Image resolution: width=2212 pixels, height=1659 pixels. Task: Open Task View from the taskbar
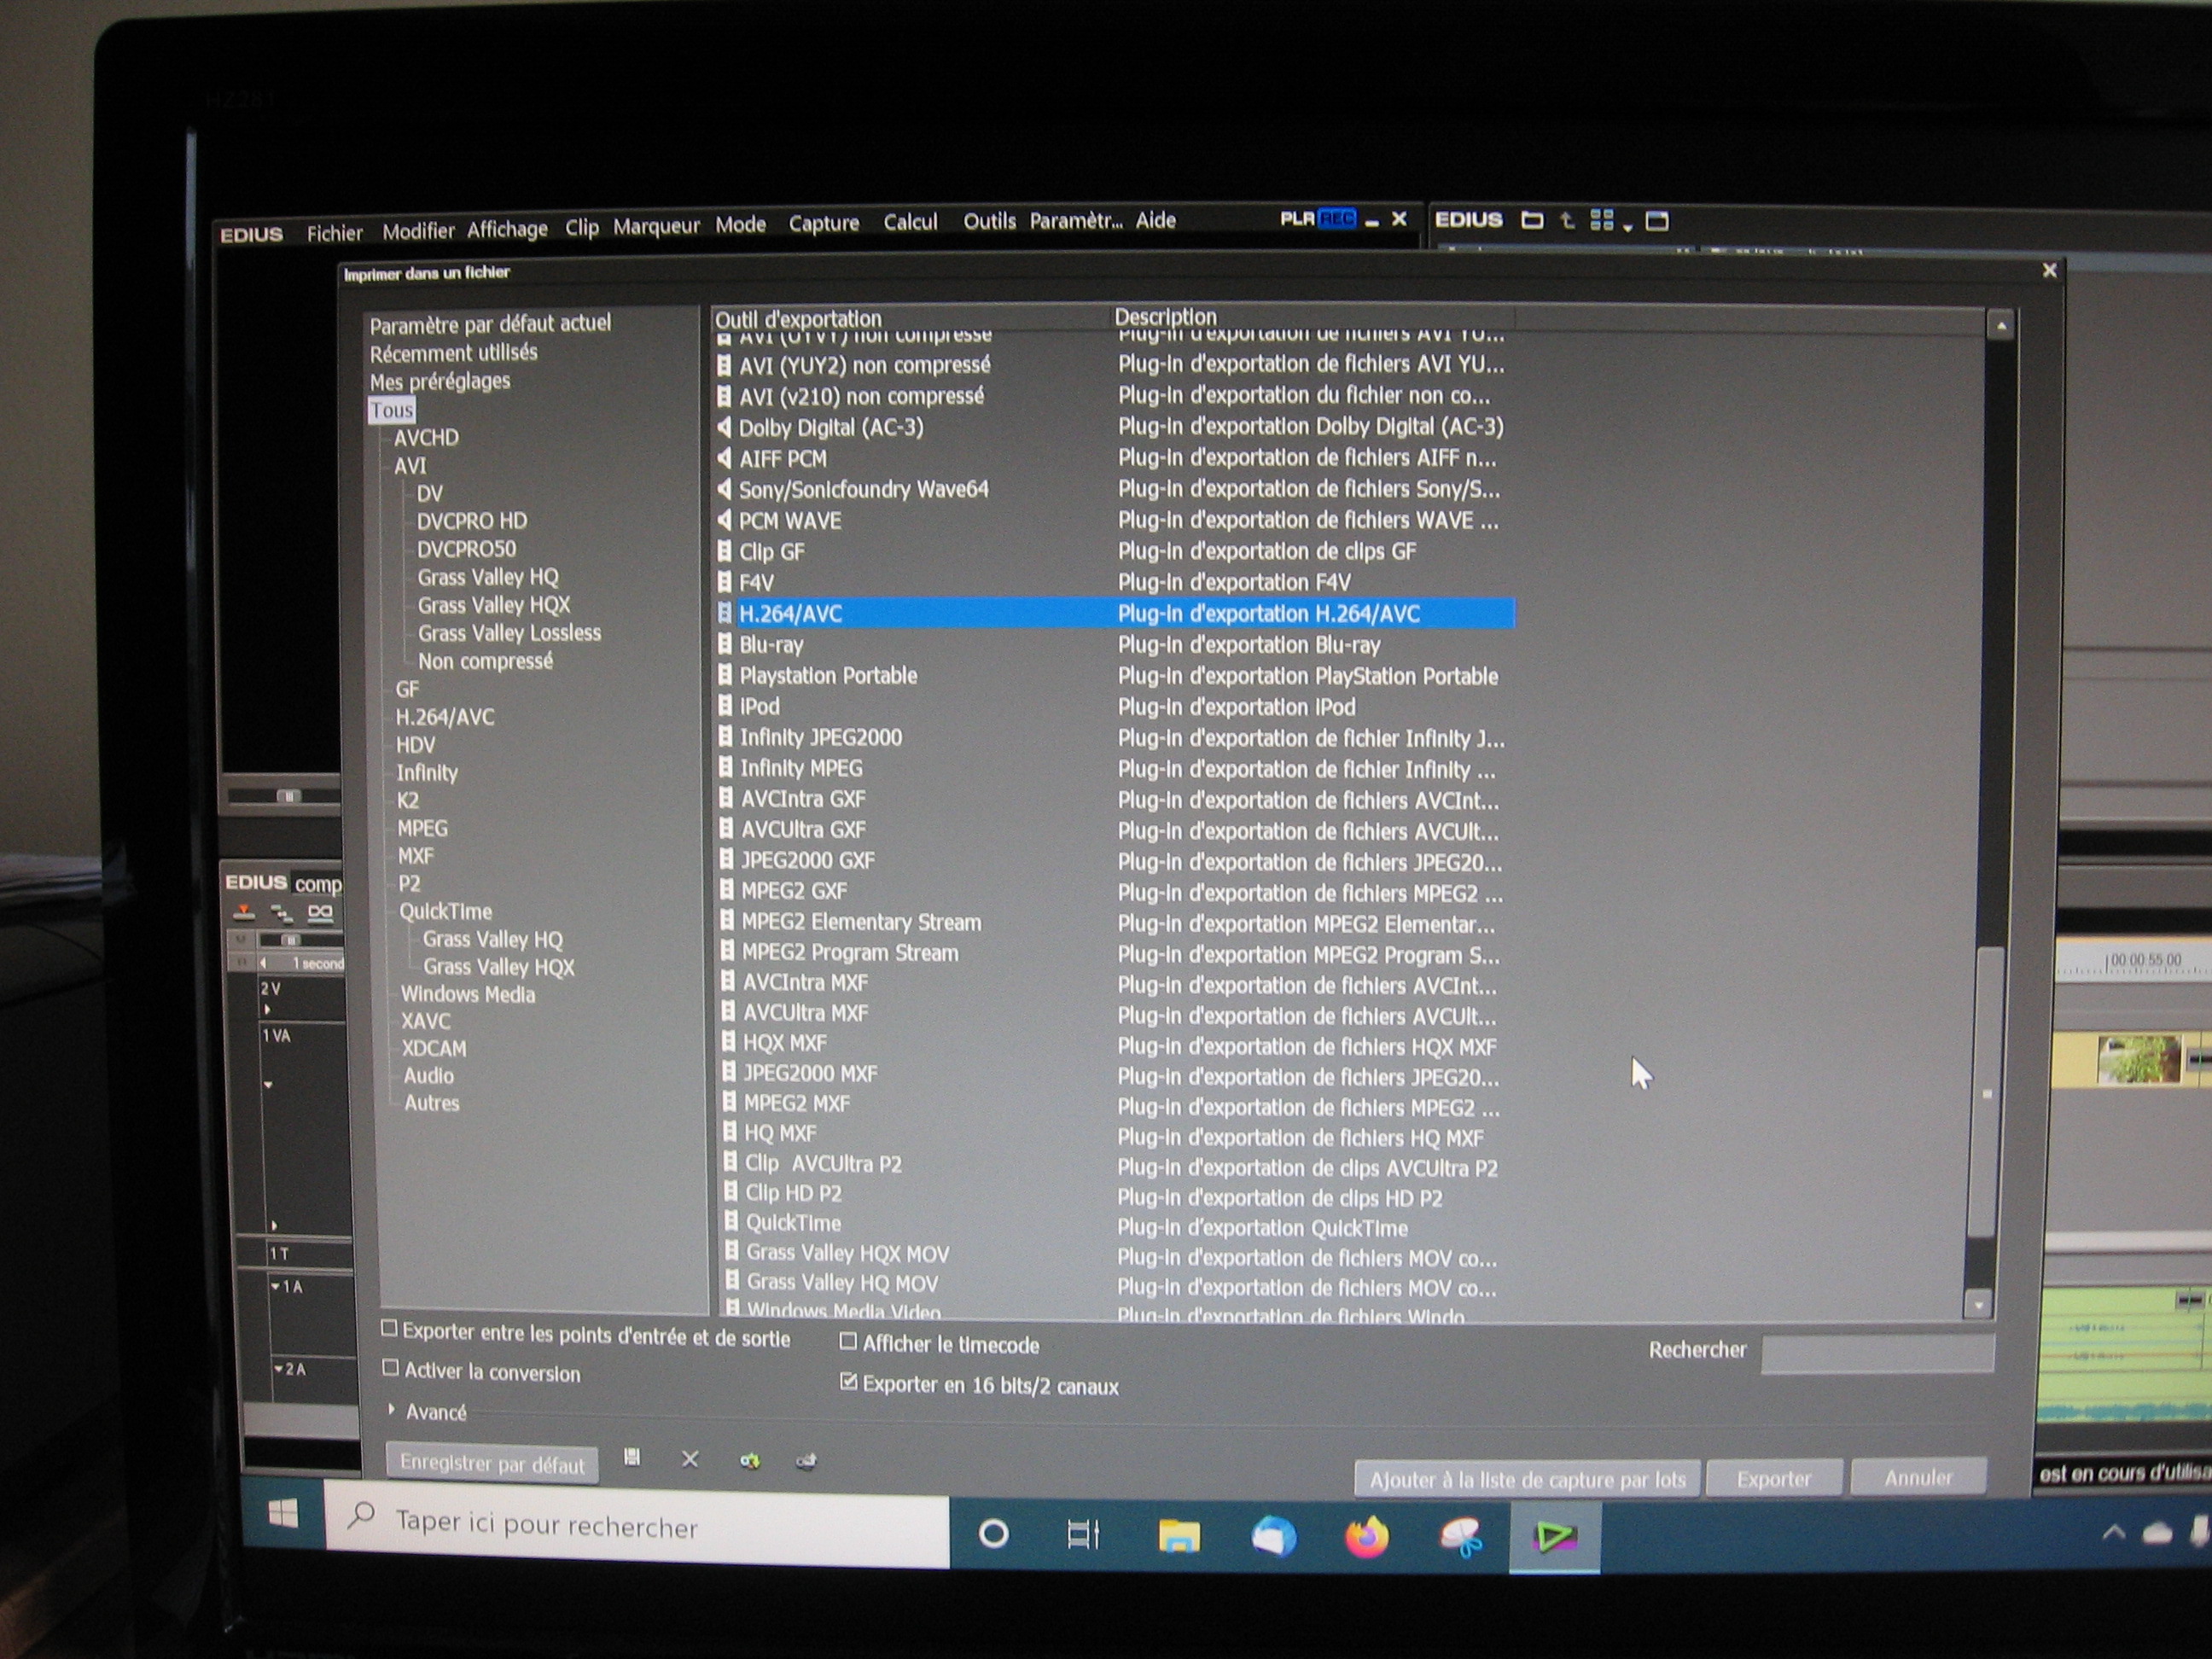pyautogui.click(x=1083, y=1534)
